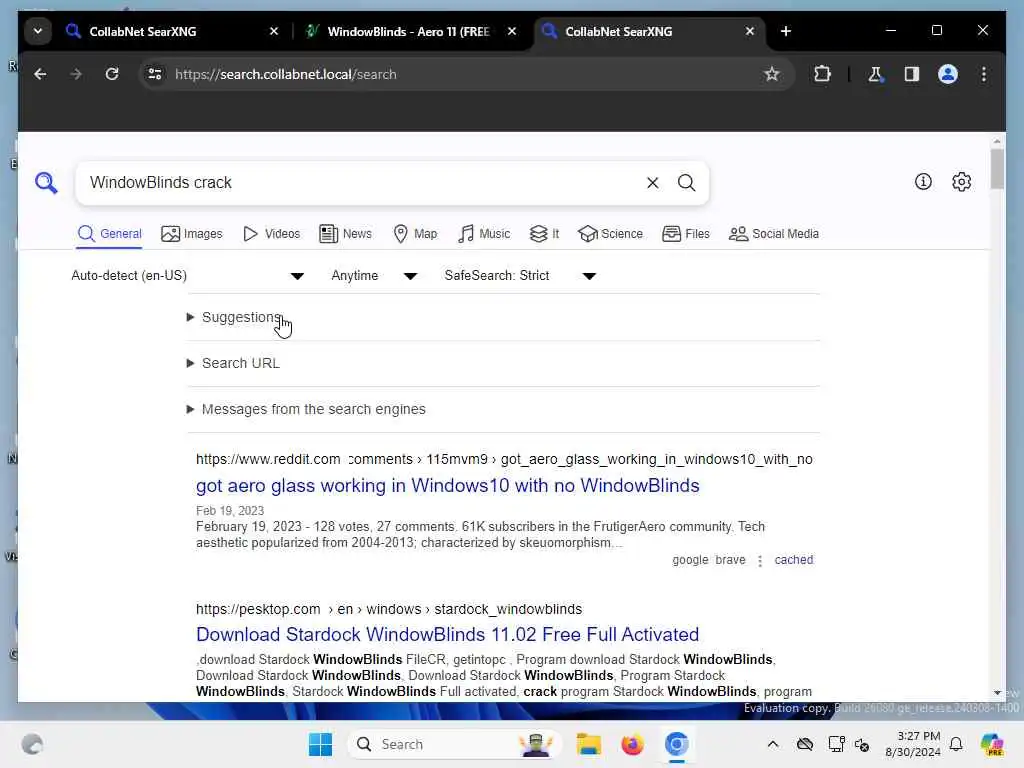Select the Images search category

tap(192, 234)
